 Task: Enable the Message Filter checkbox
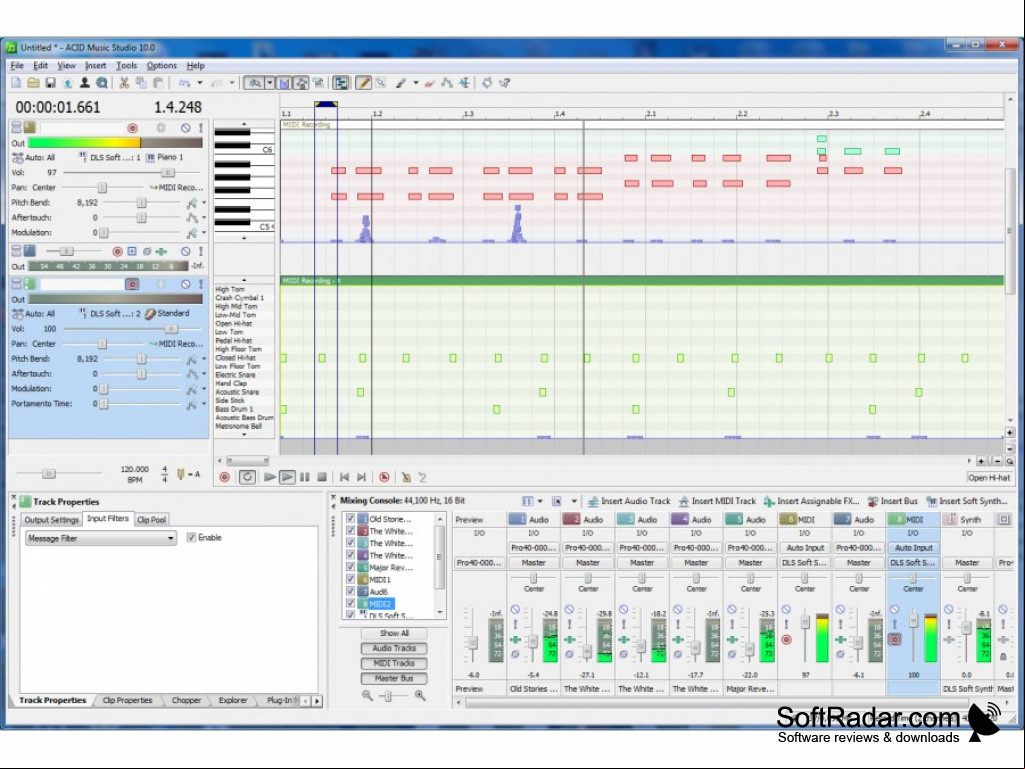[191, 538]
